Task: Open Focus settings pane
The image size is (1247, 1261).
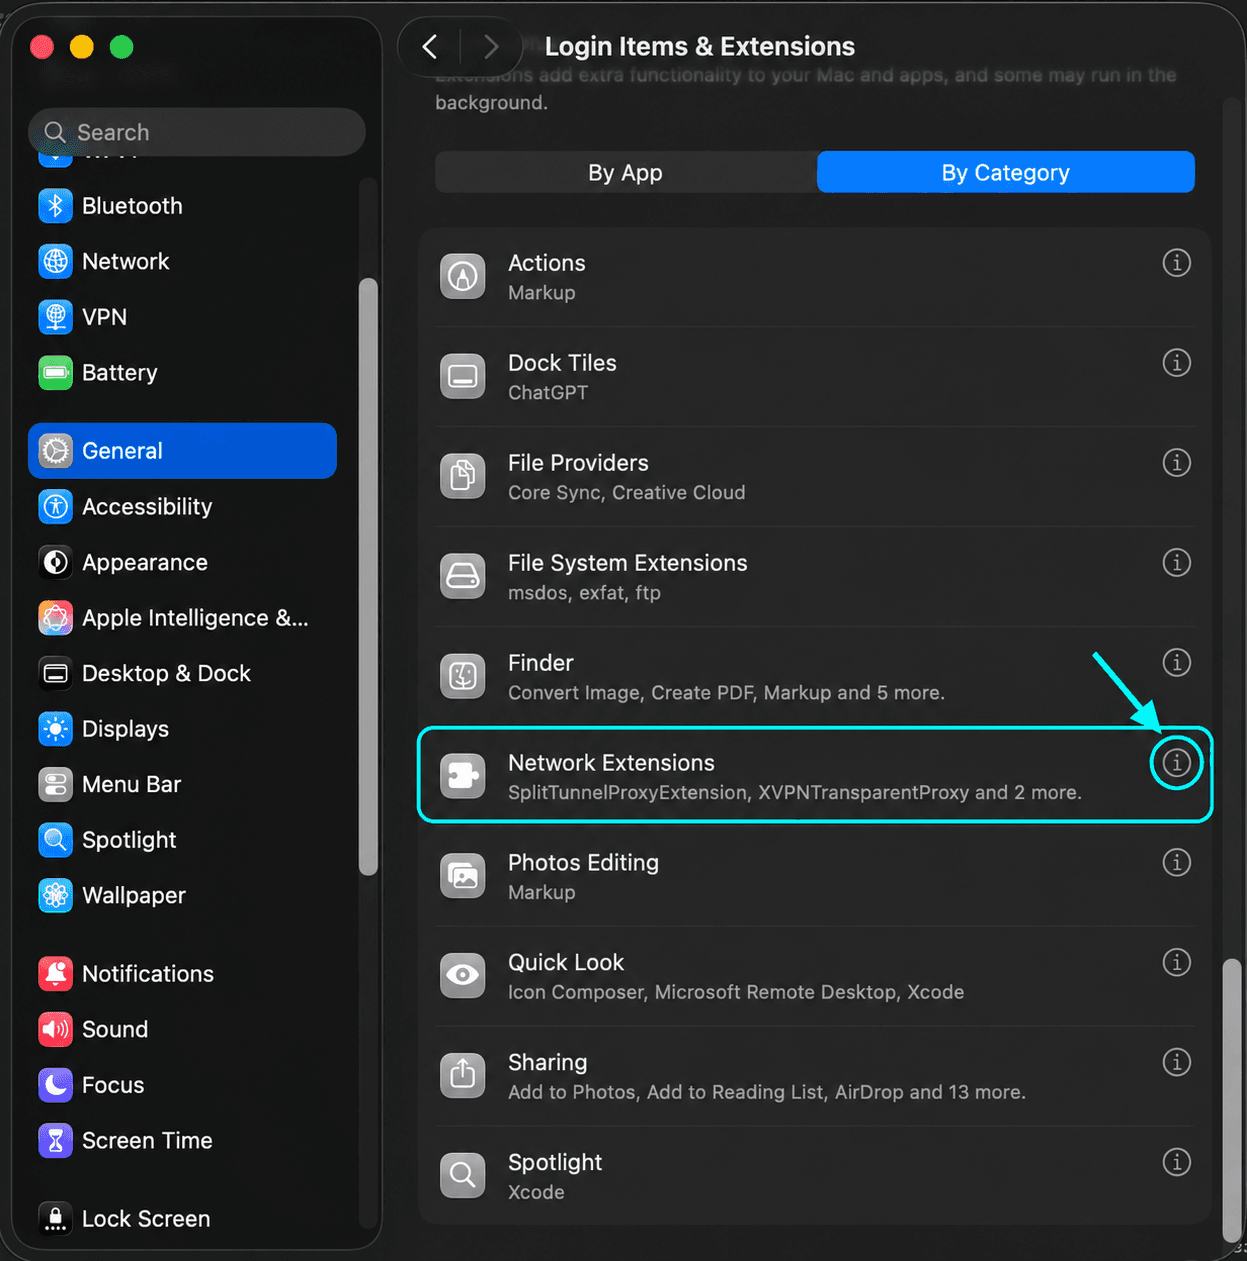Action: 183,1085
